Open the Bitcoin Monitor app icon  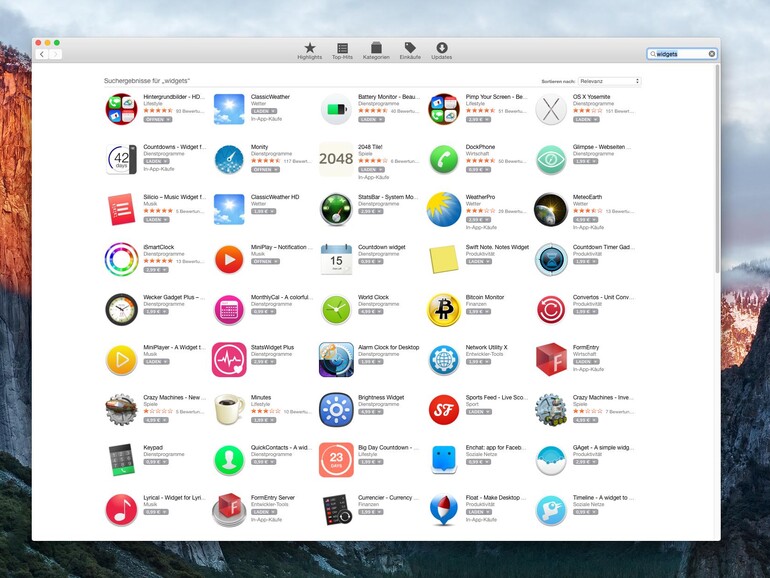tap(444, 309)
